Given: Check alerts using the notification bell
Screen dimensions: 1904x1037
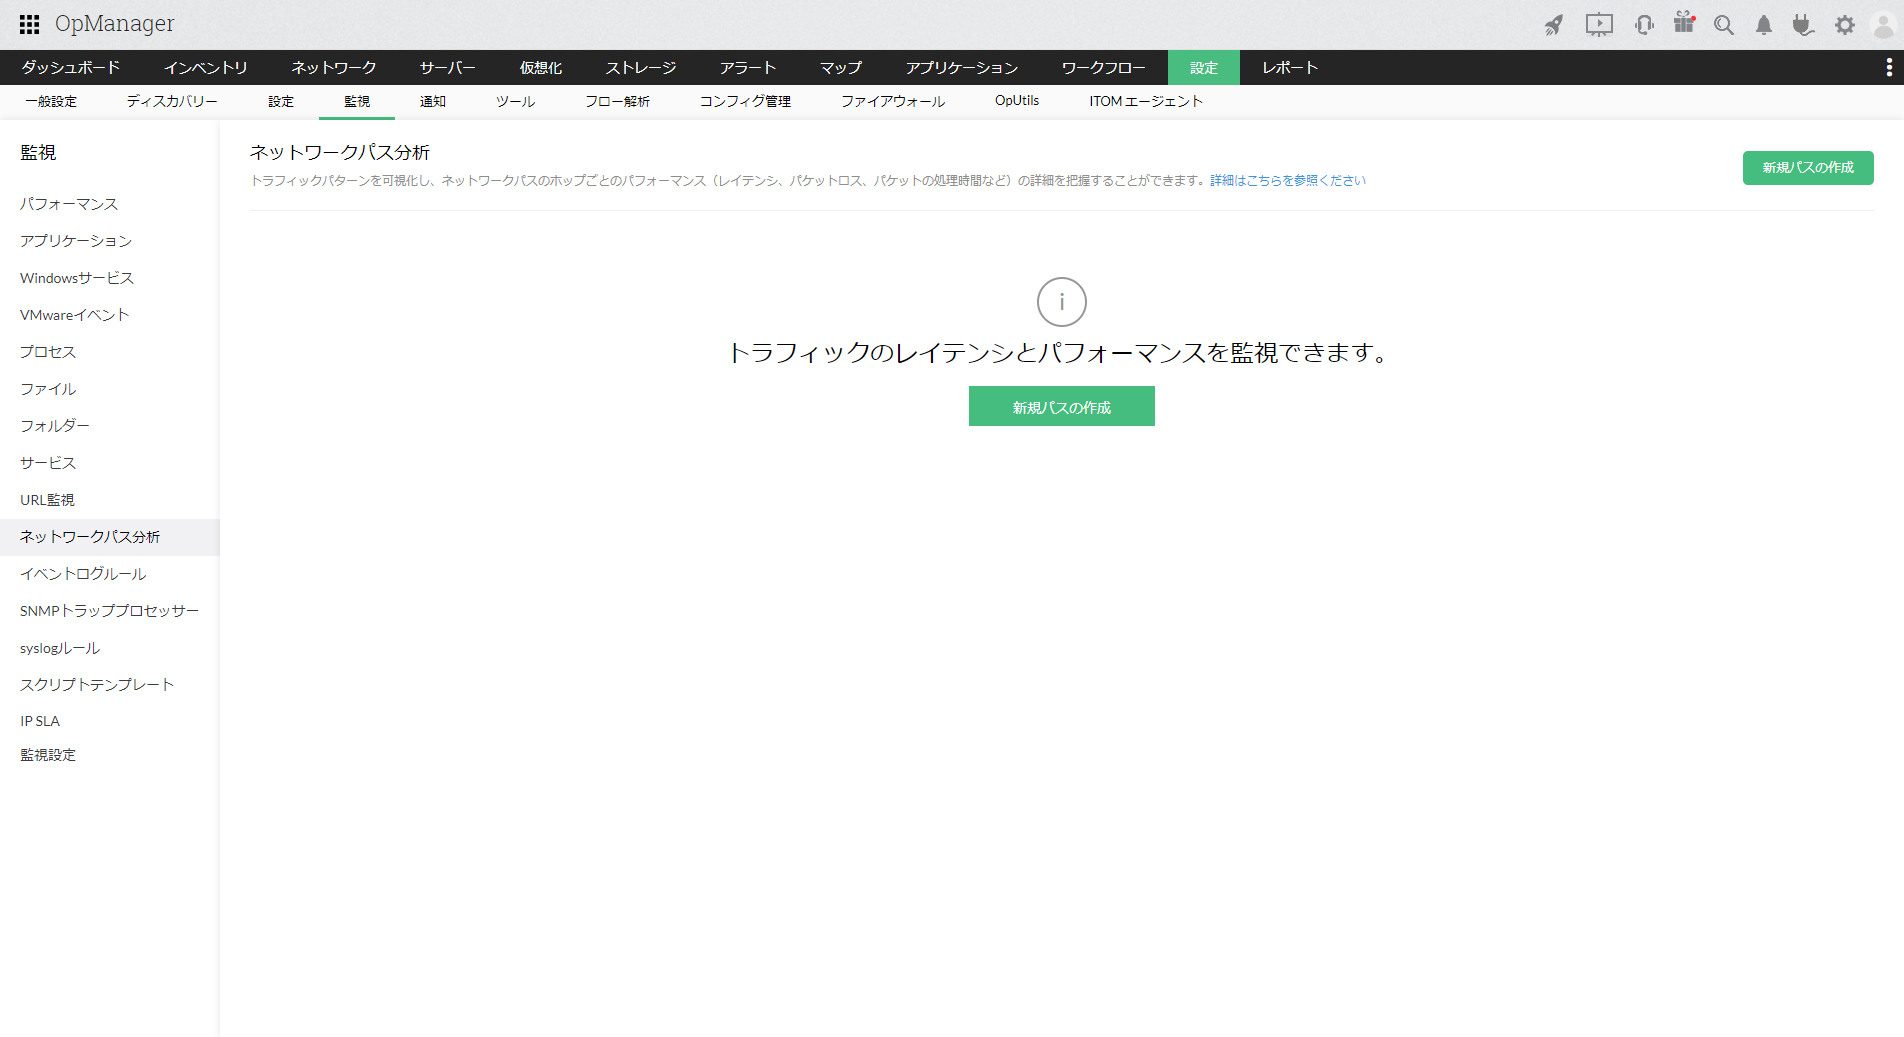Looking at the screenshot, I should [x=1763, y=24].
